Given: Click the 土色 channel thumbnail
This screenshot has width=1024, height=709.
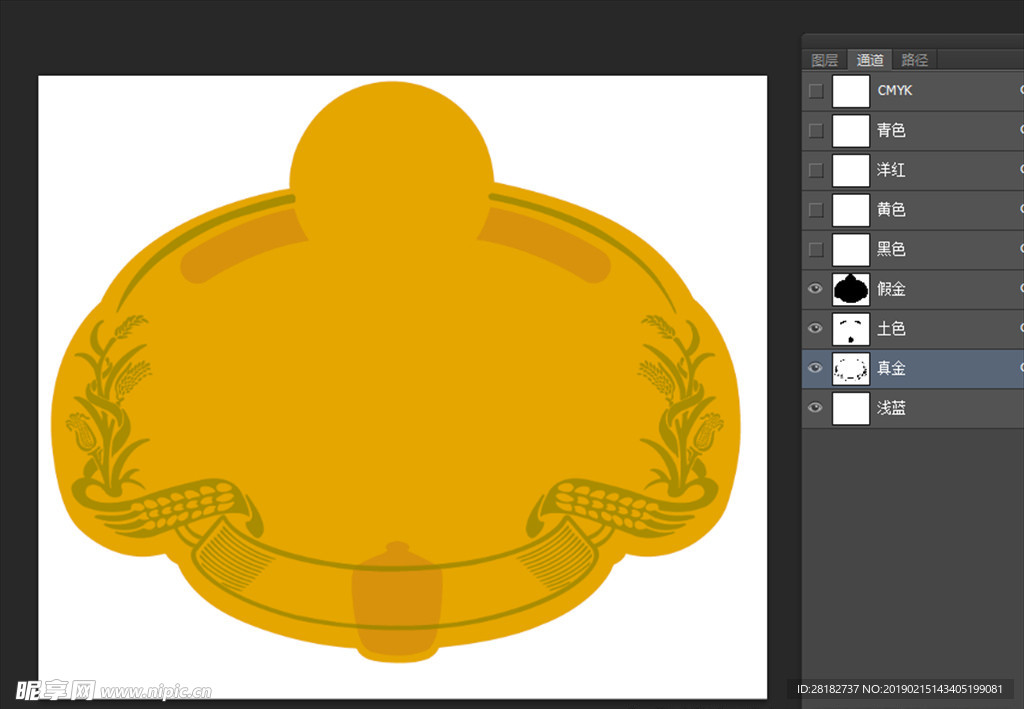Looking at the screenshot, I should click(851, 328).
